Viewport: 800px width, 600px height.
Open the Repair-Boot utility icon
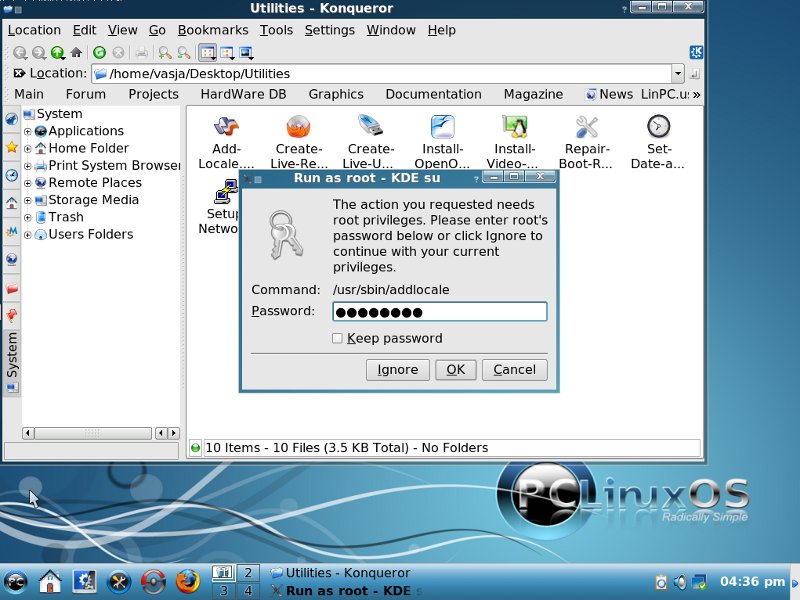[x=587, y=127]
